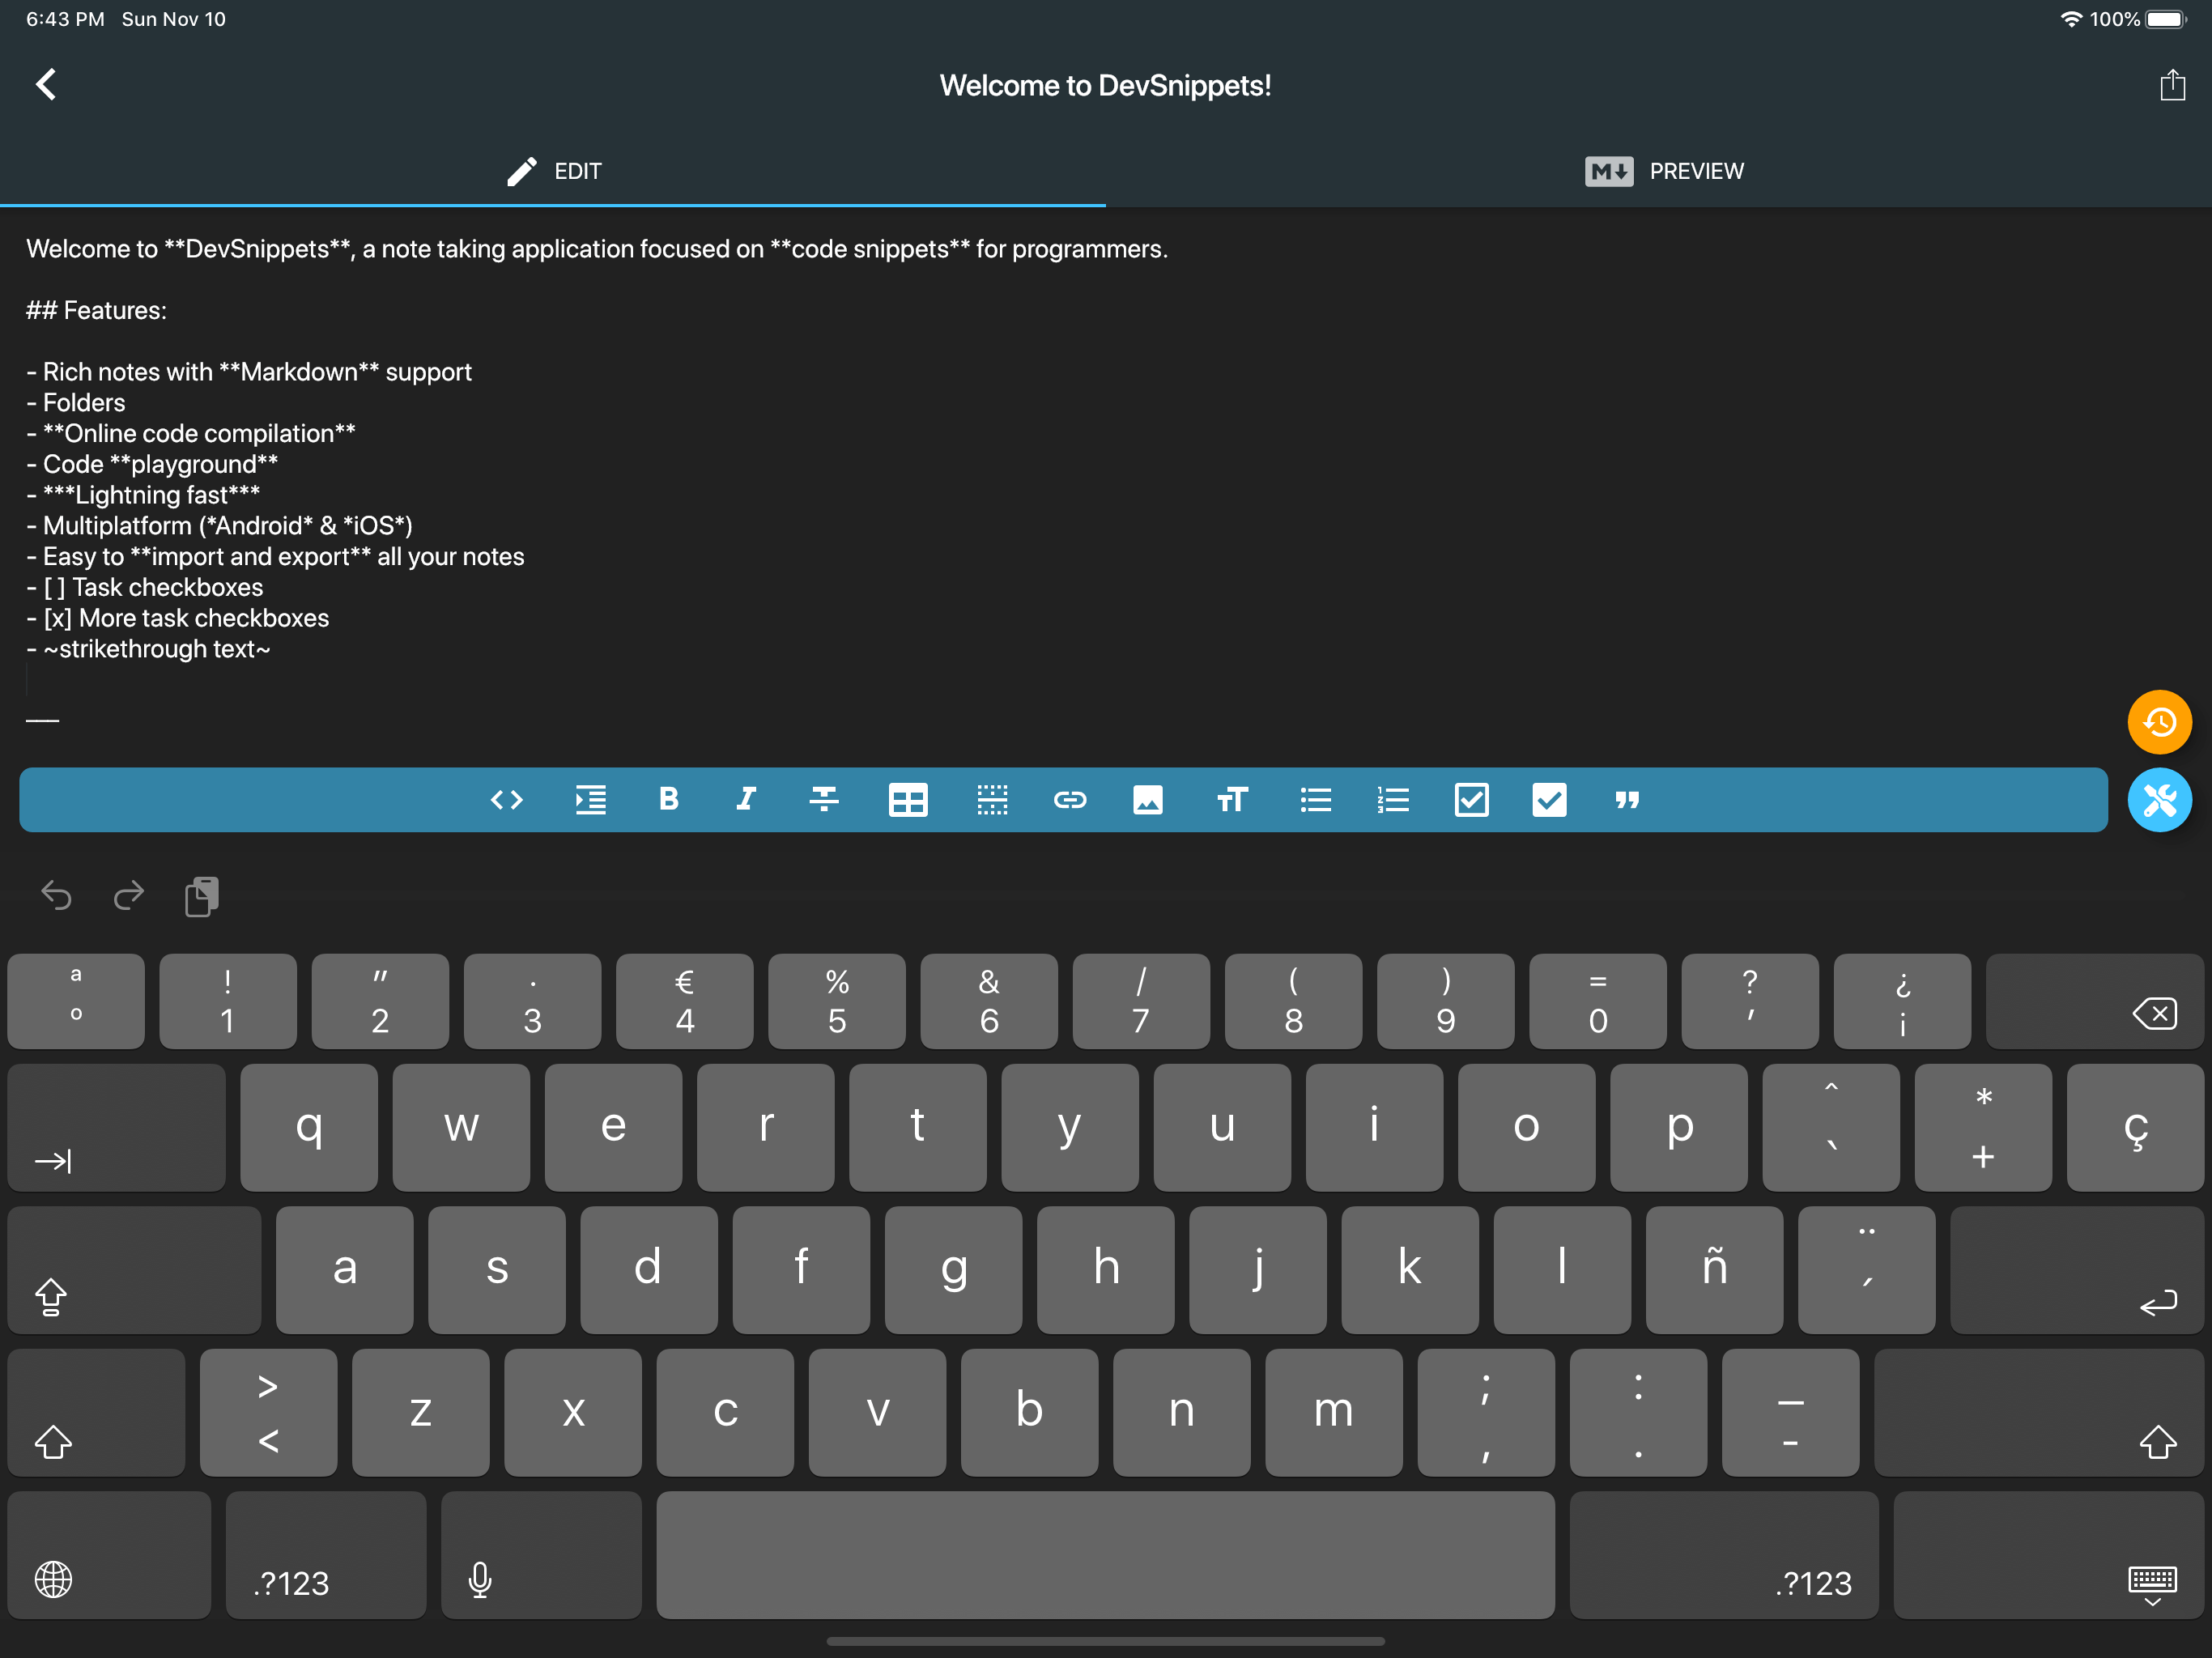The width and height of the screenshot is (2212, 1658).
Task: Open keyboard language globe menu
Action: pos(54,1580)
